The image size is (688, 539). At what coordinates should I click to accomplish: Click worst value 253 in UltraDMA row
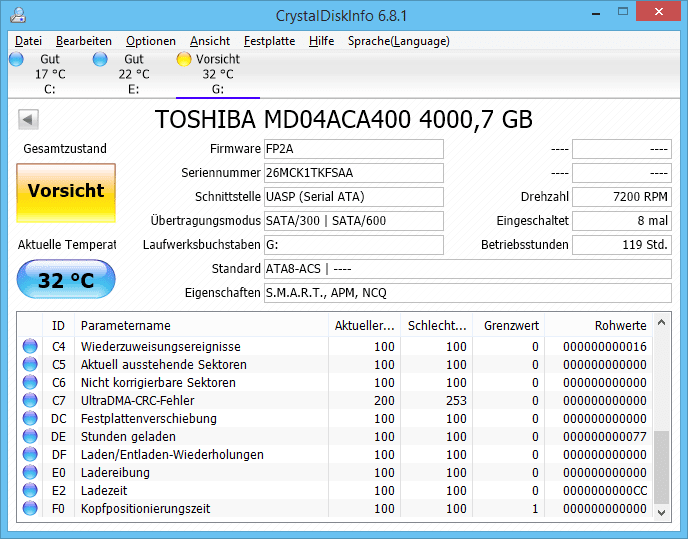click(x=456, y=401)
